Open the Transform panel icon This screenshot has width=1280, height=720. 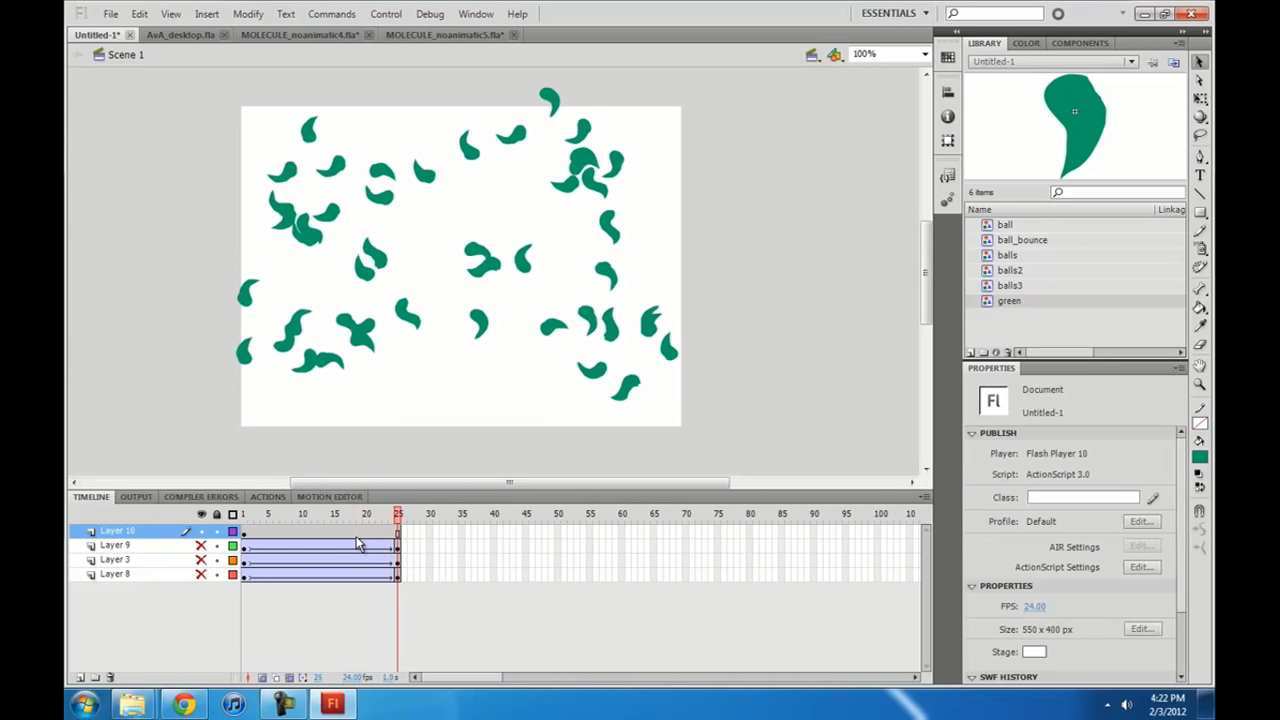click(x=948, y=141)
